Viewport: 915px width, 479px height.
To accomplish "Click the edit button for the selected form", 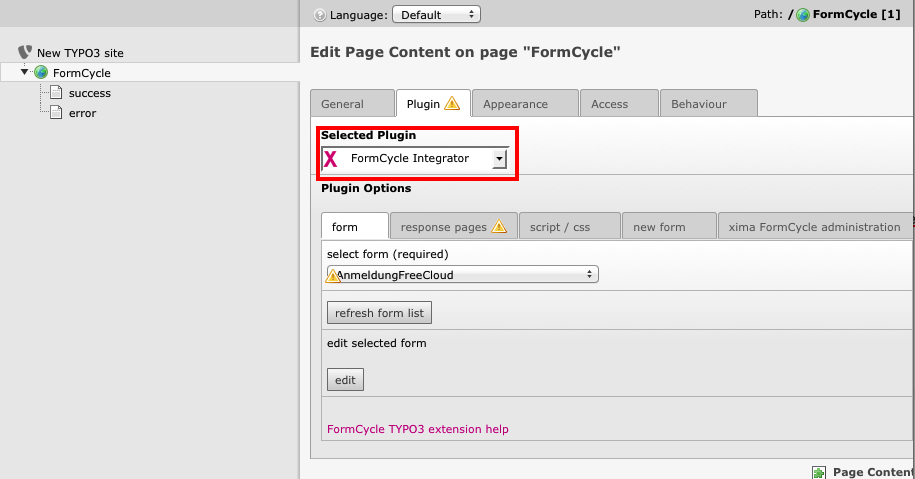I will coord(345,380).
